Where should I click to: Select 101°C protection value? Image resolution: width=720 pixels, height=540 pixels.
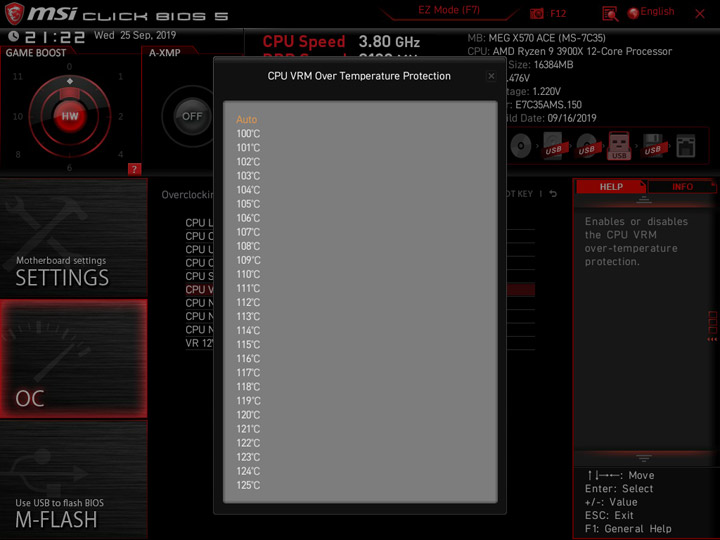(248, 148)
